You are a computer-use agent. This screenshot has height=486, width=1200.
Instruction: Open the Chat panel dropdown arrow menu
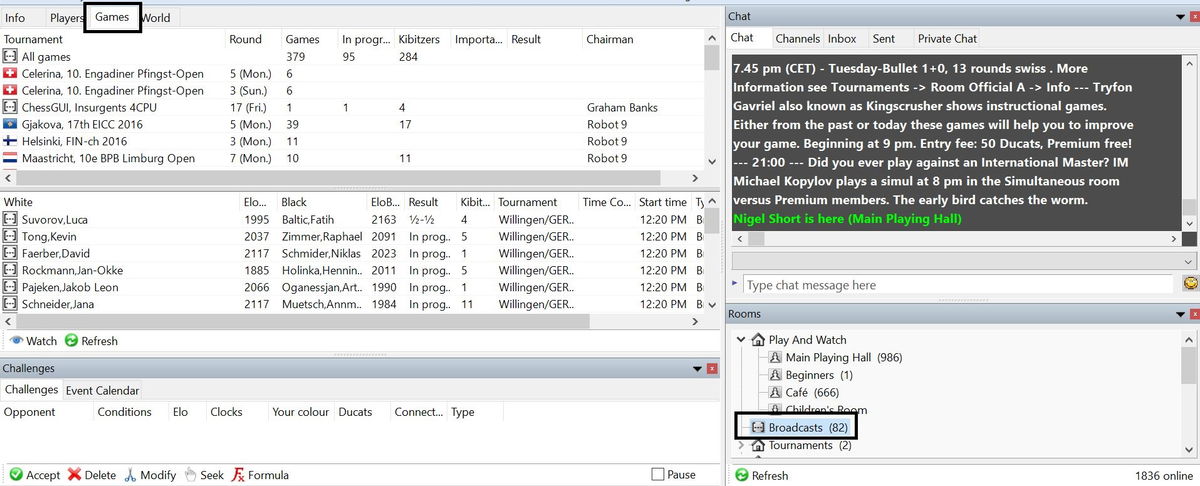[1176, 17]
